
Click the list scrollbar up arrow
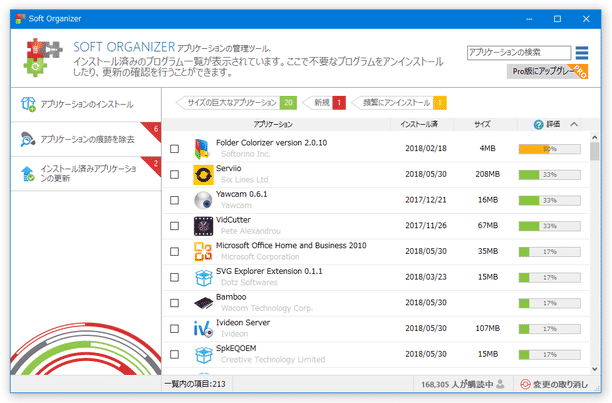[594, 137]
